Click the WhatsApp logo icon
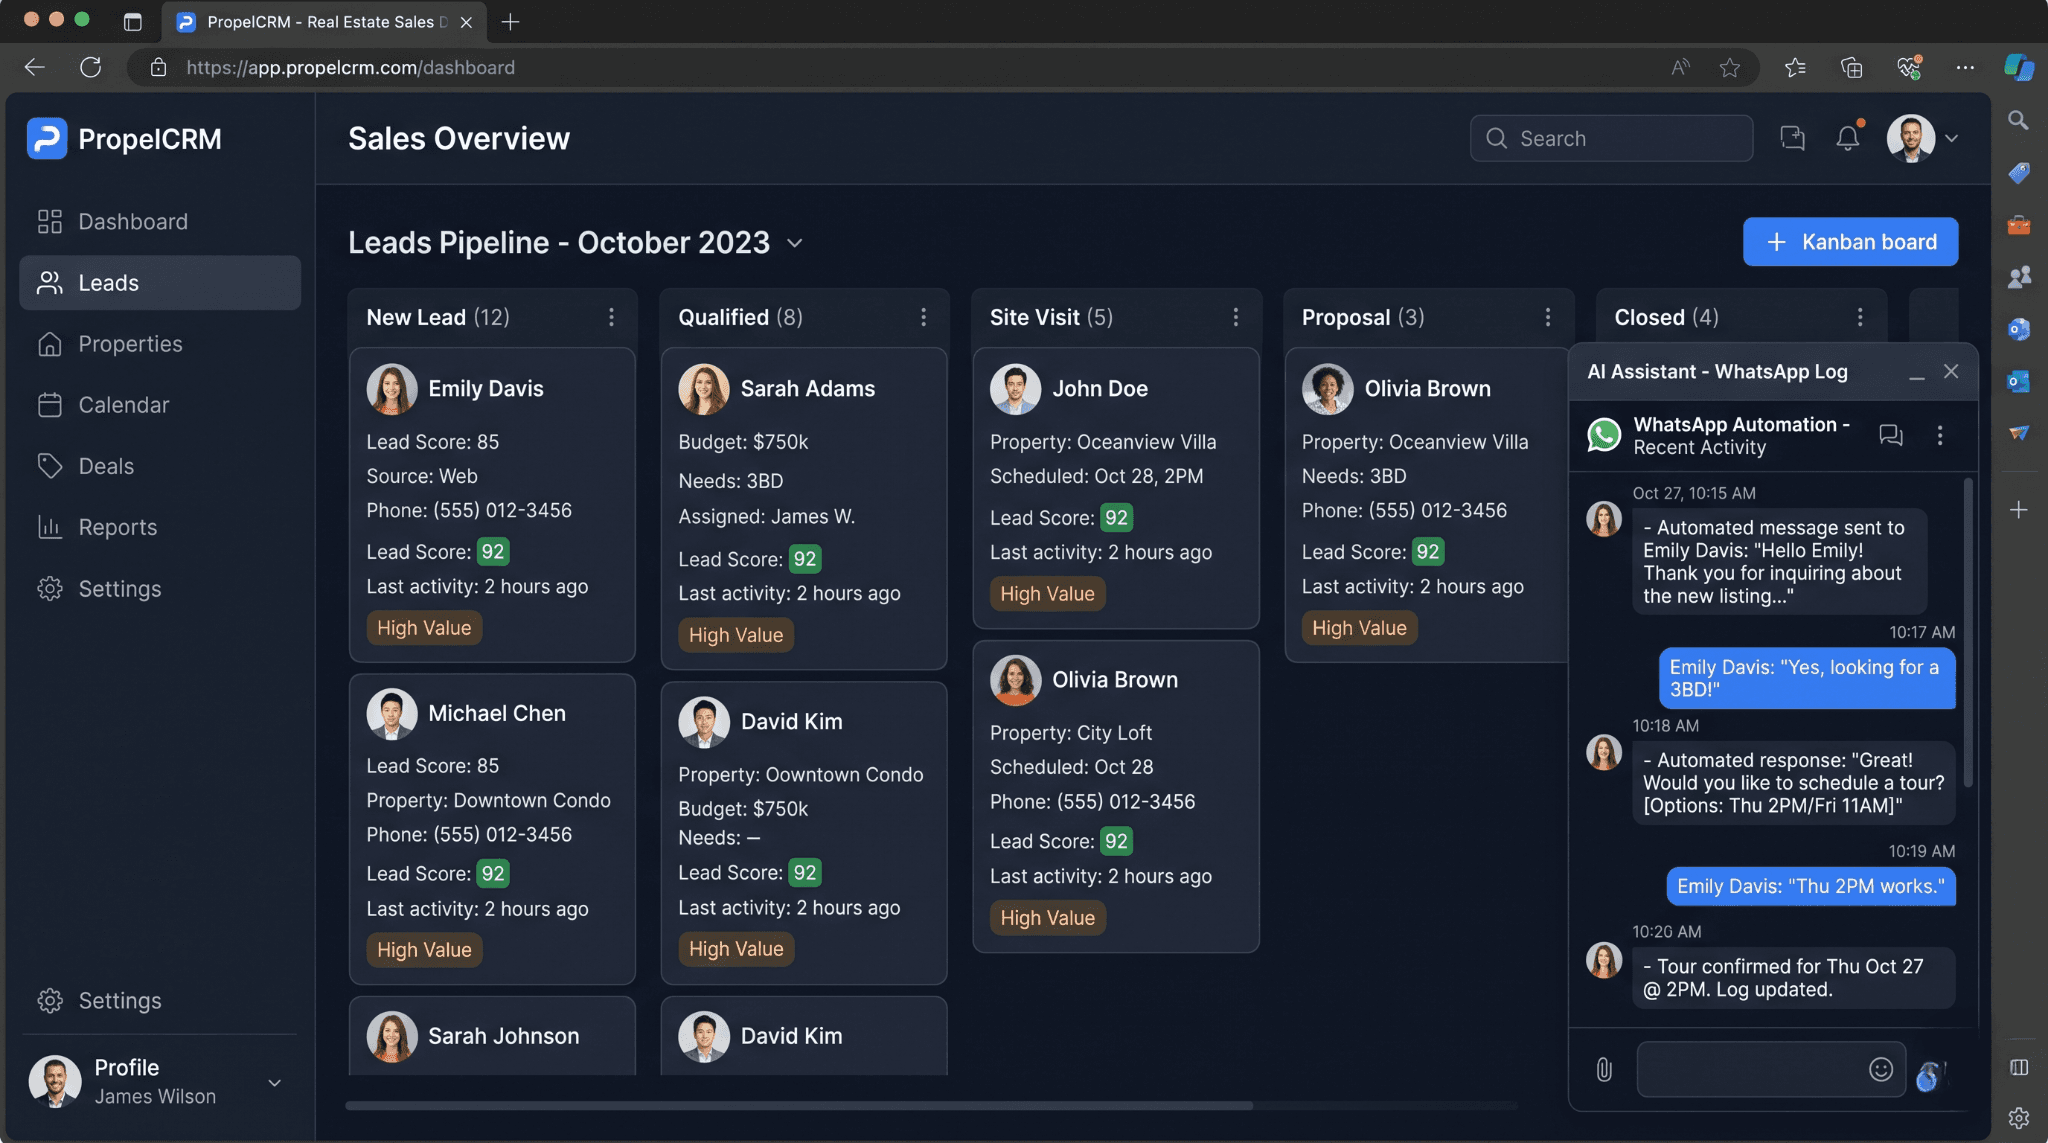This screenshot has height=1143, width=2048. pyautogui.click(x=1604, y=435)
